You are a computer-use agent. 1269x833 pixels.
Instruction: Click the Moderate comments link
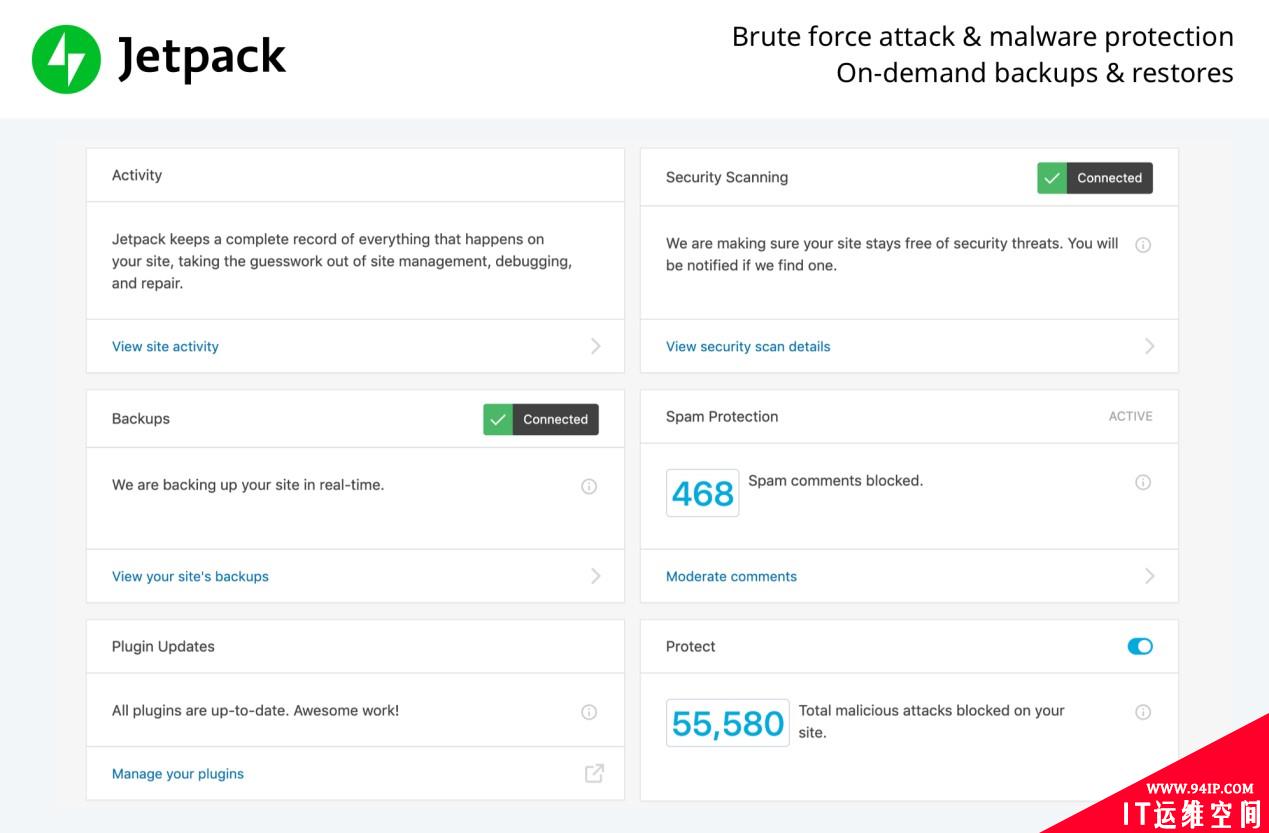[x=731, y=576]
